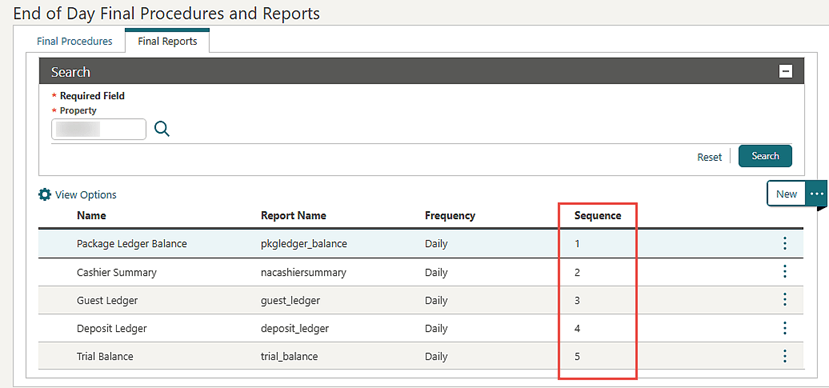This screenshot has width=829, height=388.
Task: Click the Search button
Action: pyautogui.click(x=765, y=156)
